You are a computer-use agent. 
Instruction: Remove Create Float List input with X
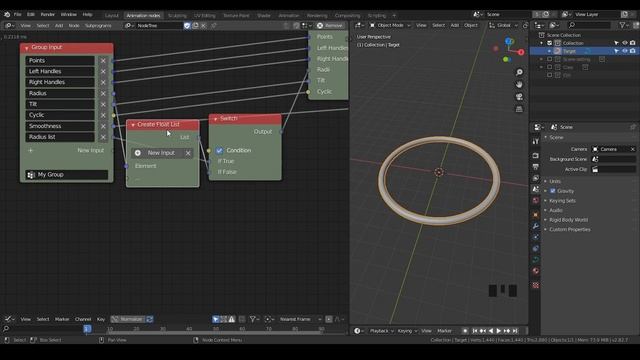[188, 153]
